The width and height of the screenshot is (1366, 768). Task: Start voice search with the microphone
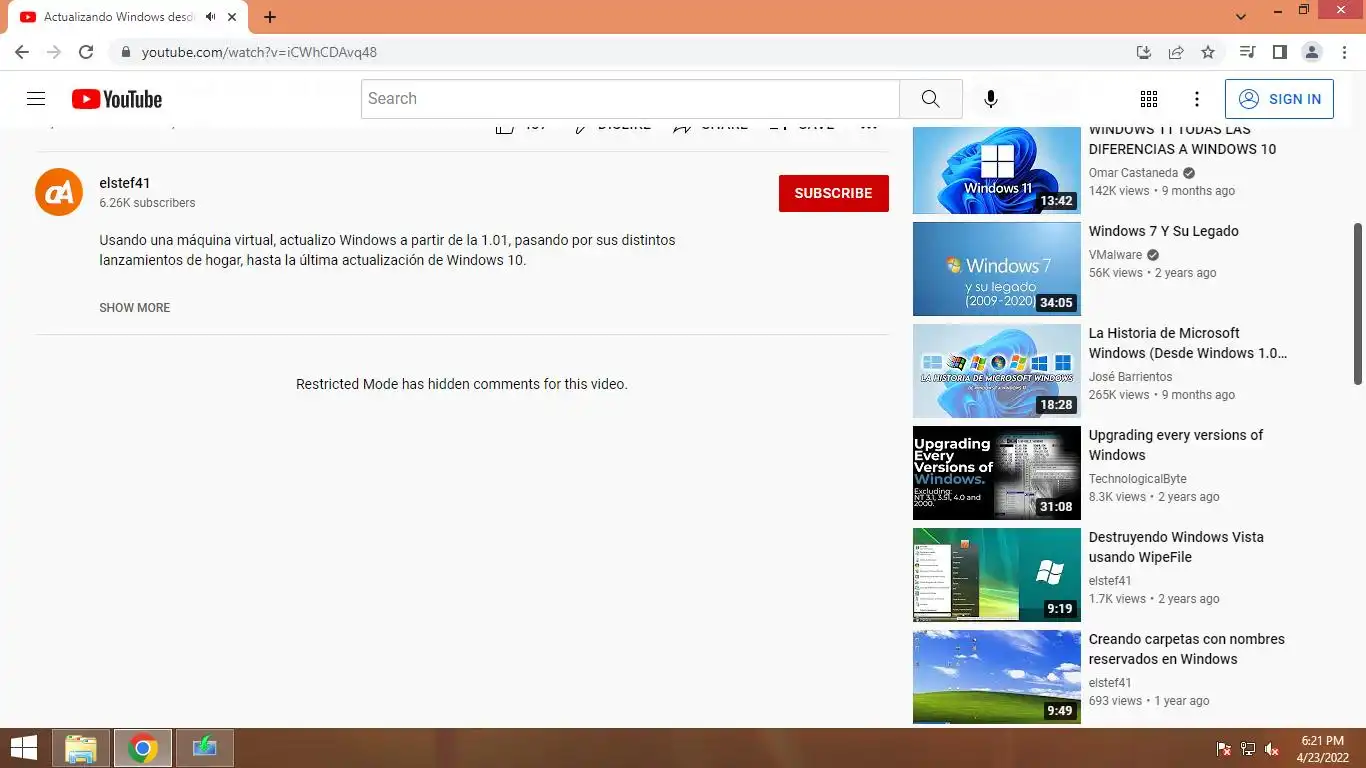(990, 99)
